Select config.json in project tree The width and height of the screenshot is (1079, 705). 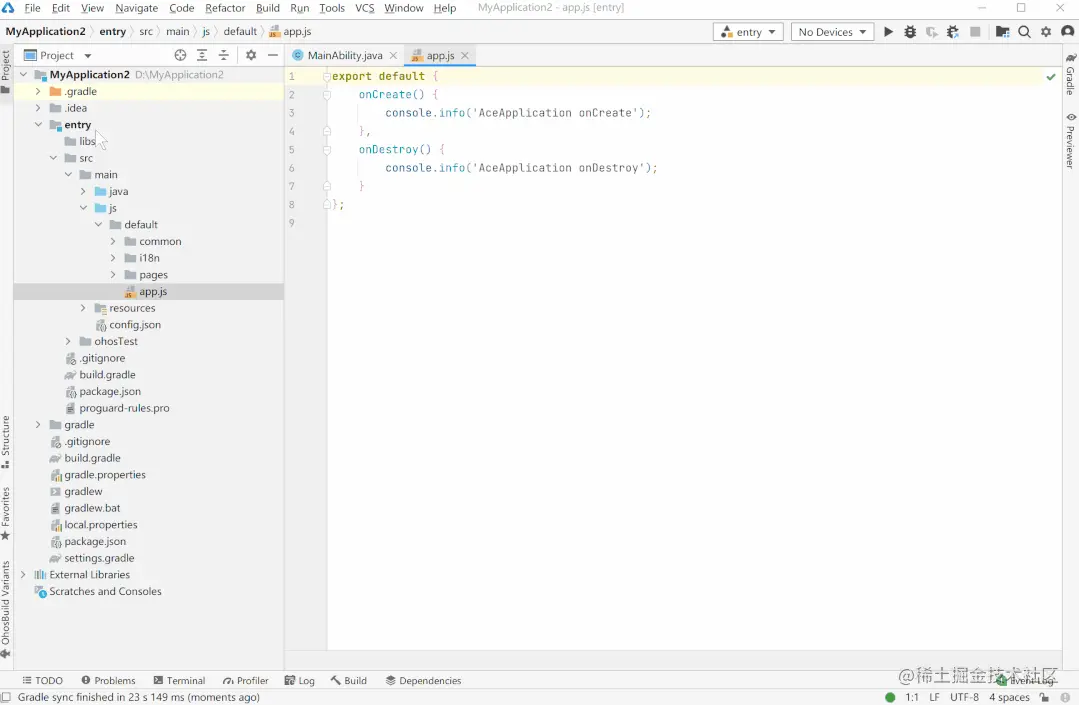[x=135, y=325]
